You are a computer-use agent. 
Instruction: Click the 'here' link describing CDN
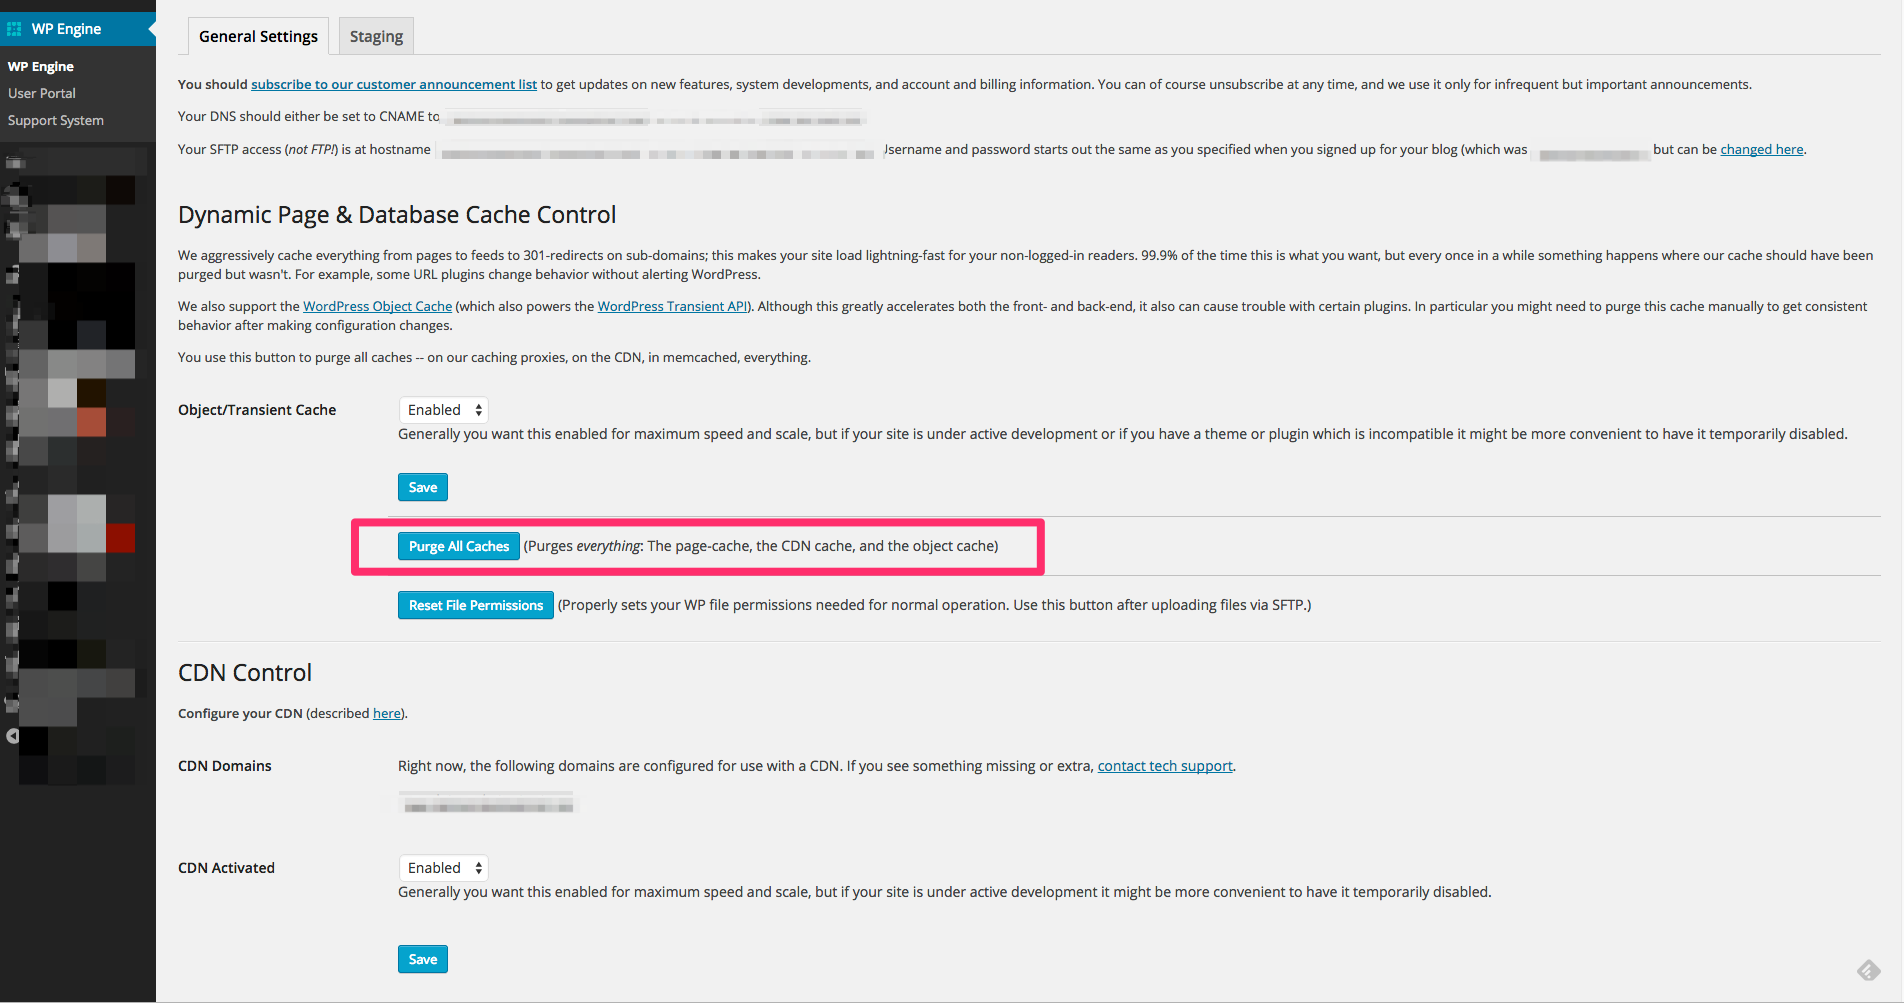386,714
